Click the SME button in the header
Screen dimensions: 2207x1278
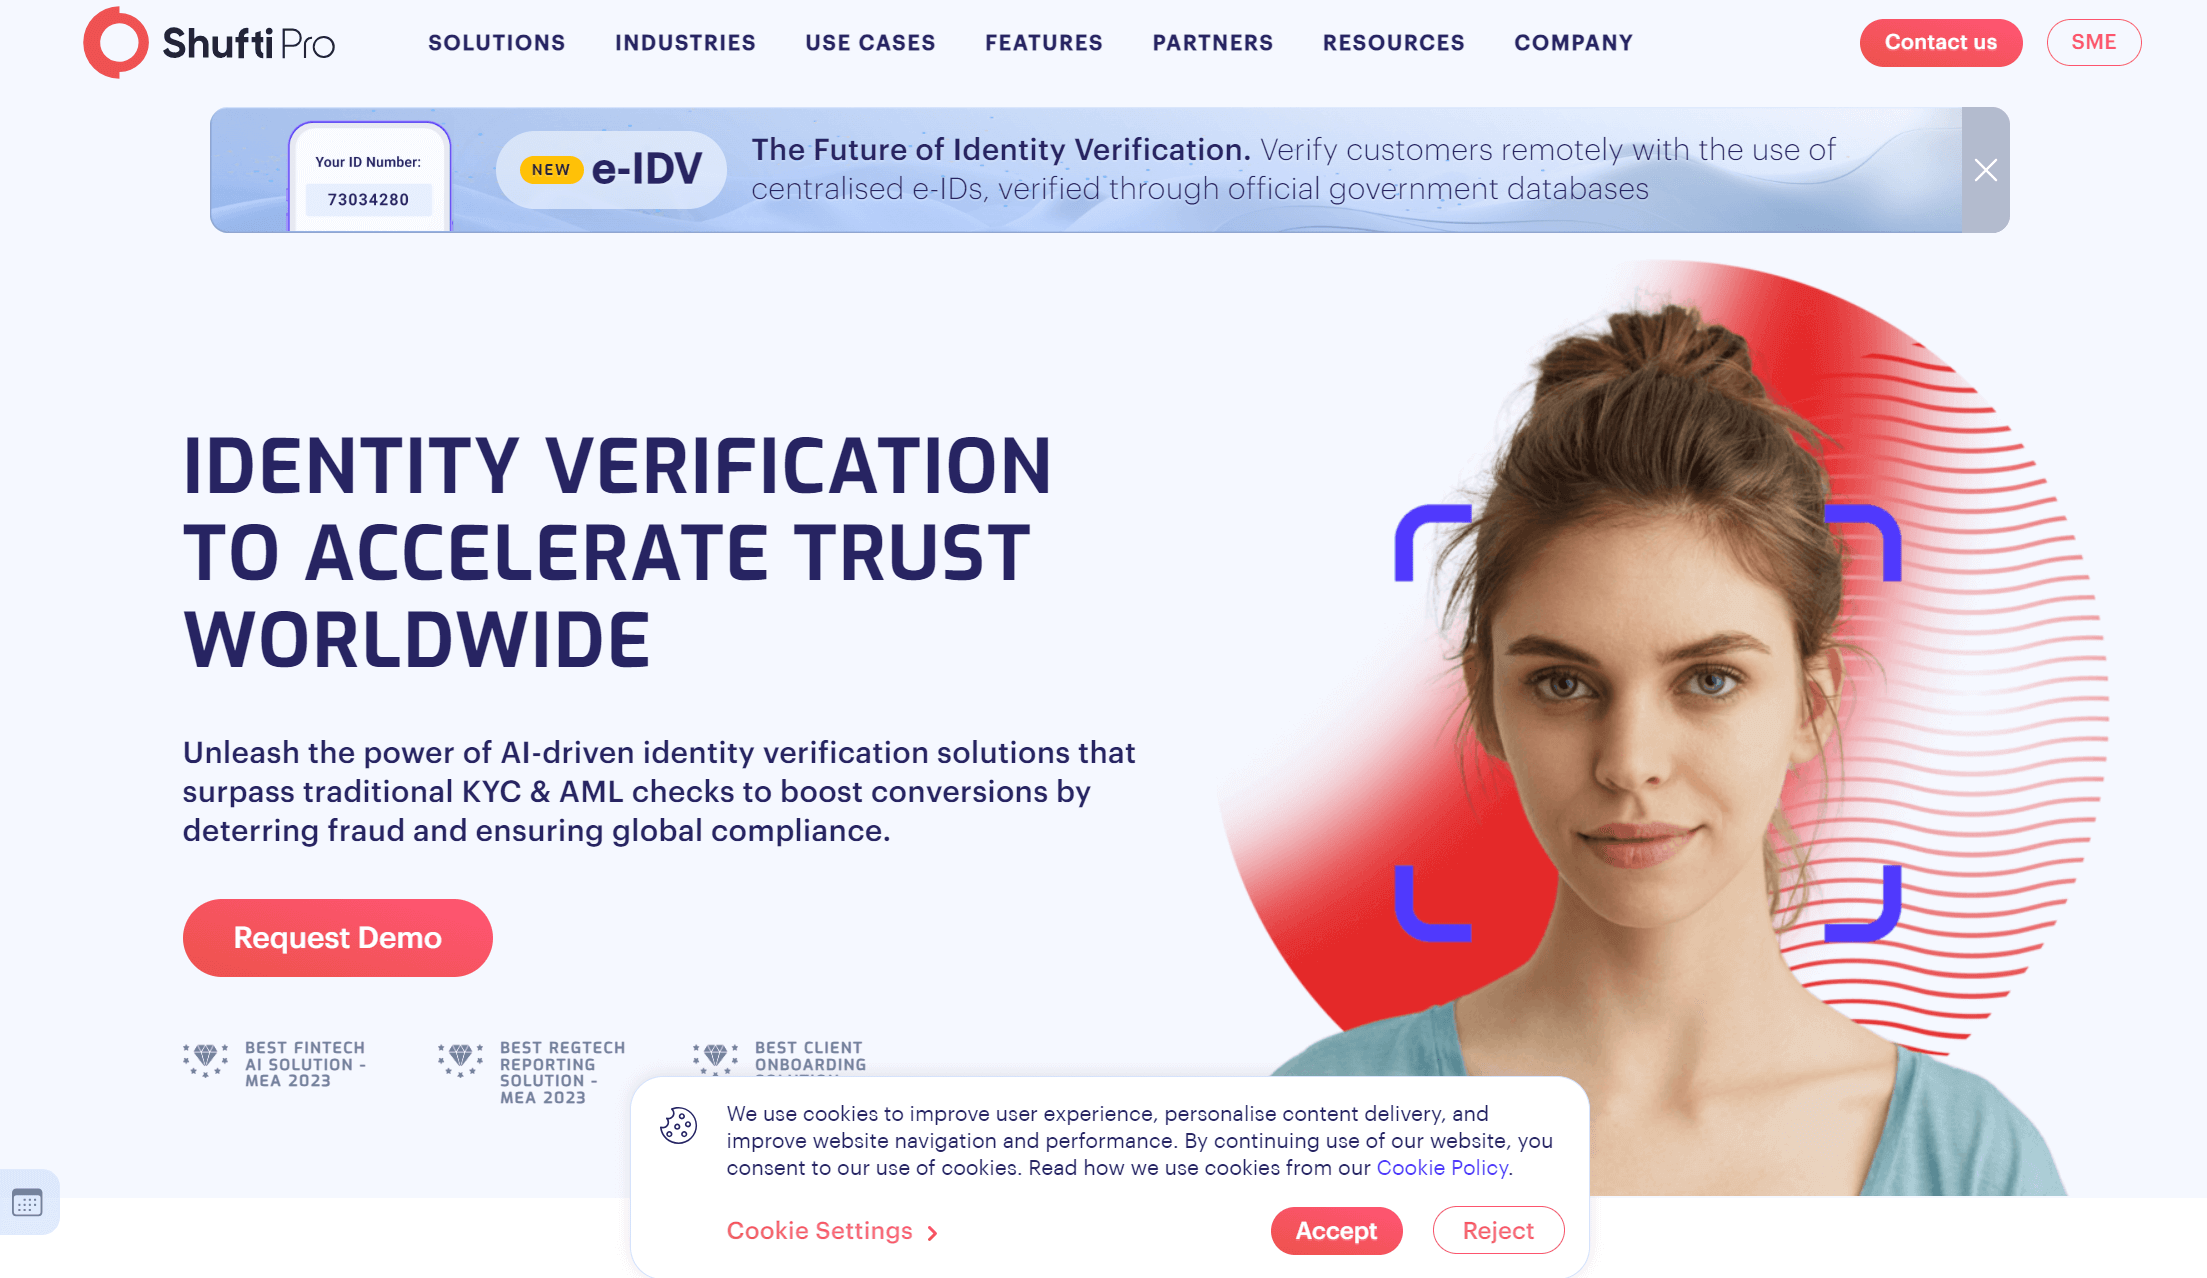[2093, 42]
